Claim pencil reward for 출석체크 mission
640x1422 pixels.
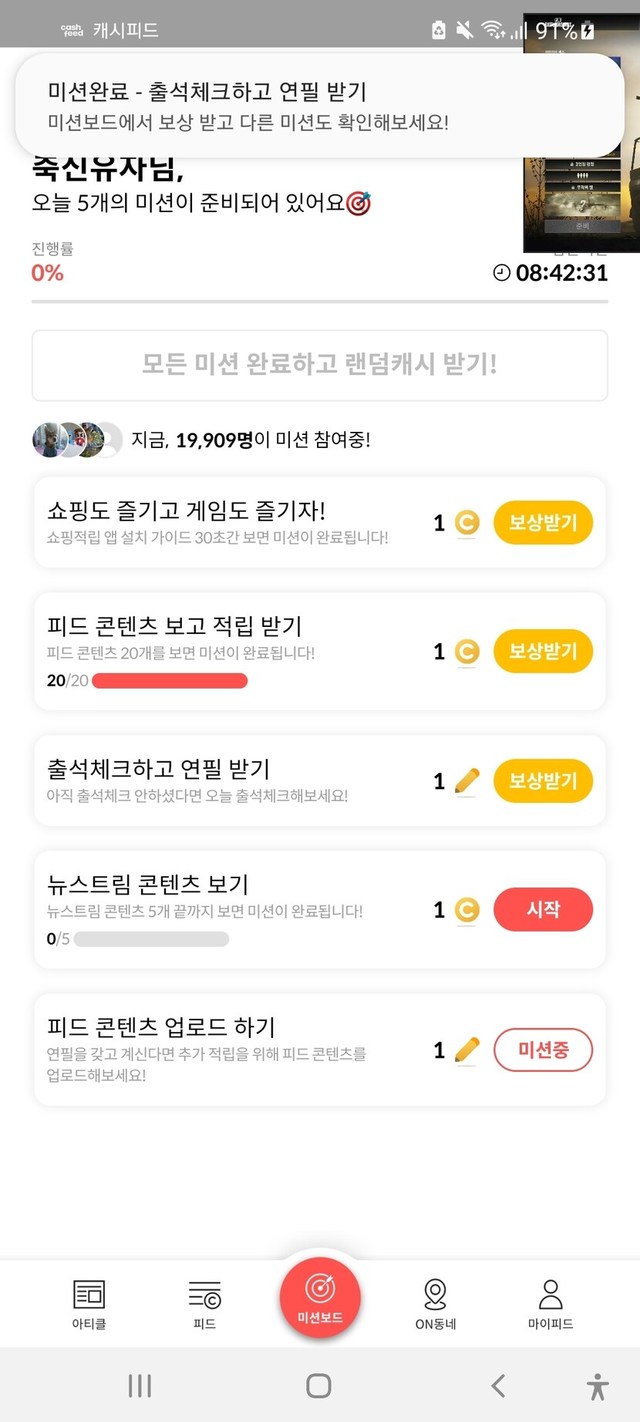(543, 781)
